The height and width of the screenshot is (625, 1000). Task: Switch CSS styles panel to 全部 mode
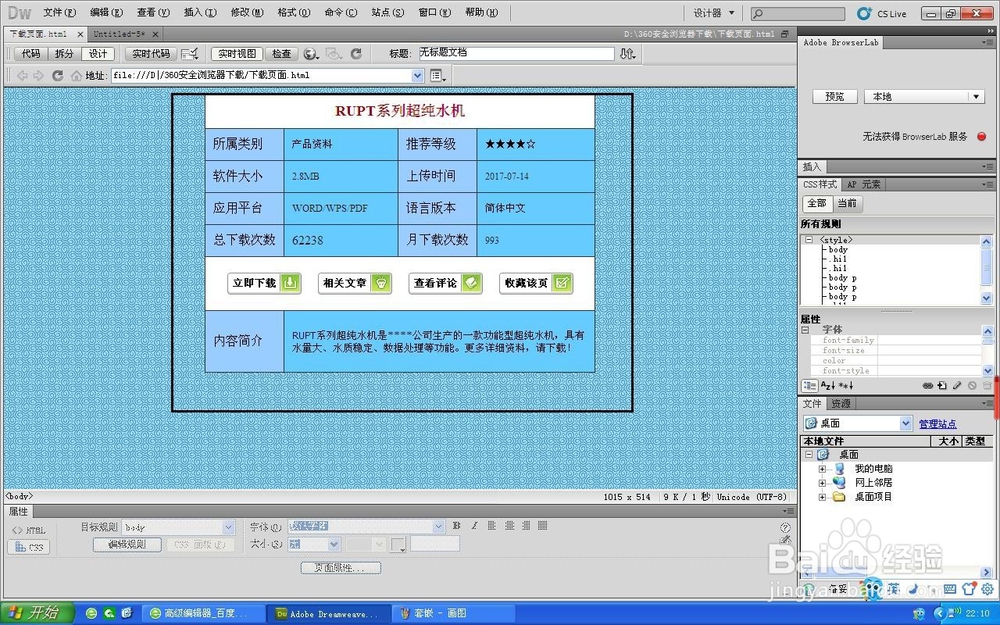pyautogui.click(x=816, y=203)
